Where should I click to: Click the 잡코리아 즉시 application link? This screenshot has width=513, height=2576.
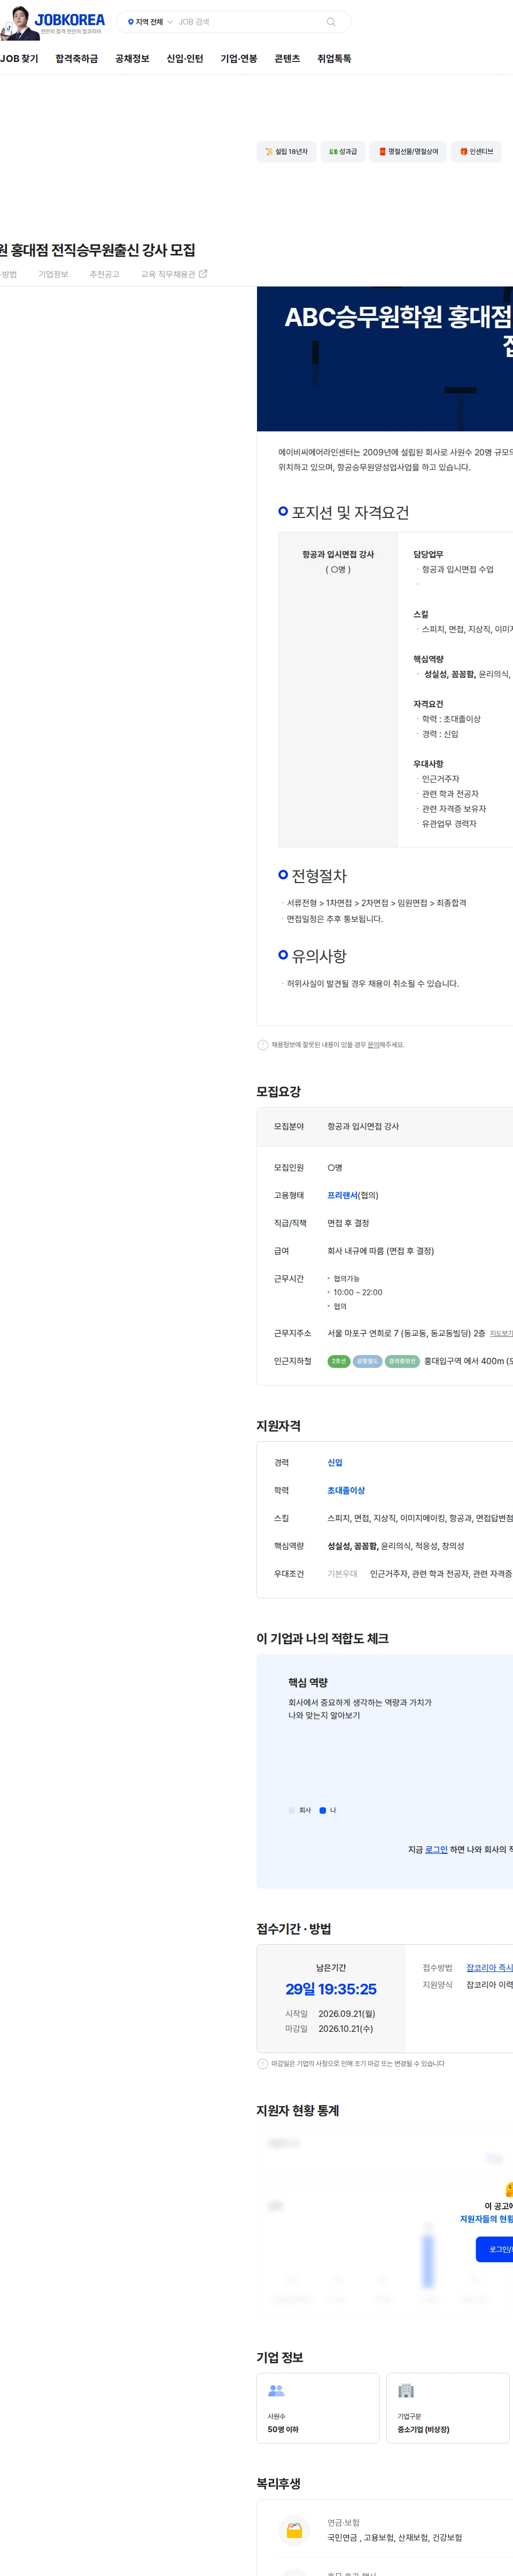489,1968
